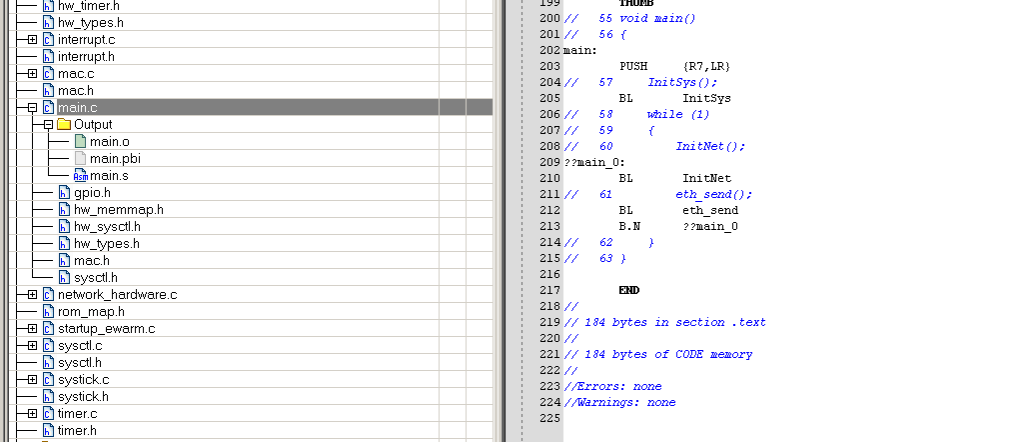Image resolution: width=1024 pixels, height=442 pixels.
Task: Click the main.pbi file icon
Action: click(x=81, y=159)
